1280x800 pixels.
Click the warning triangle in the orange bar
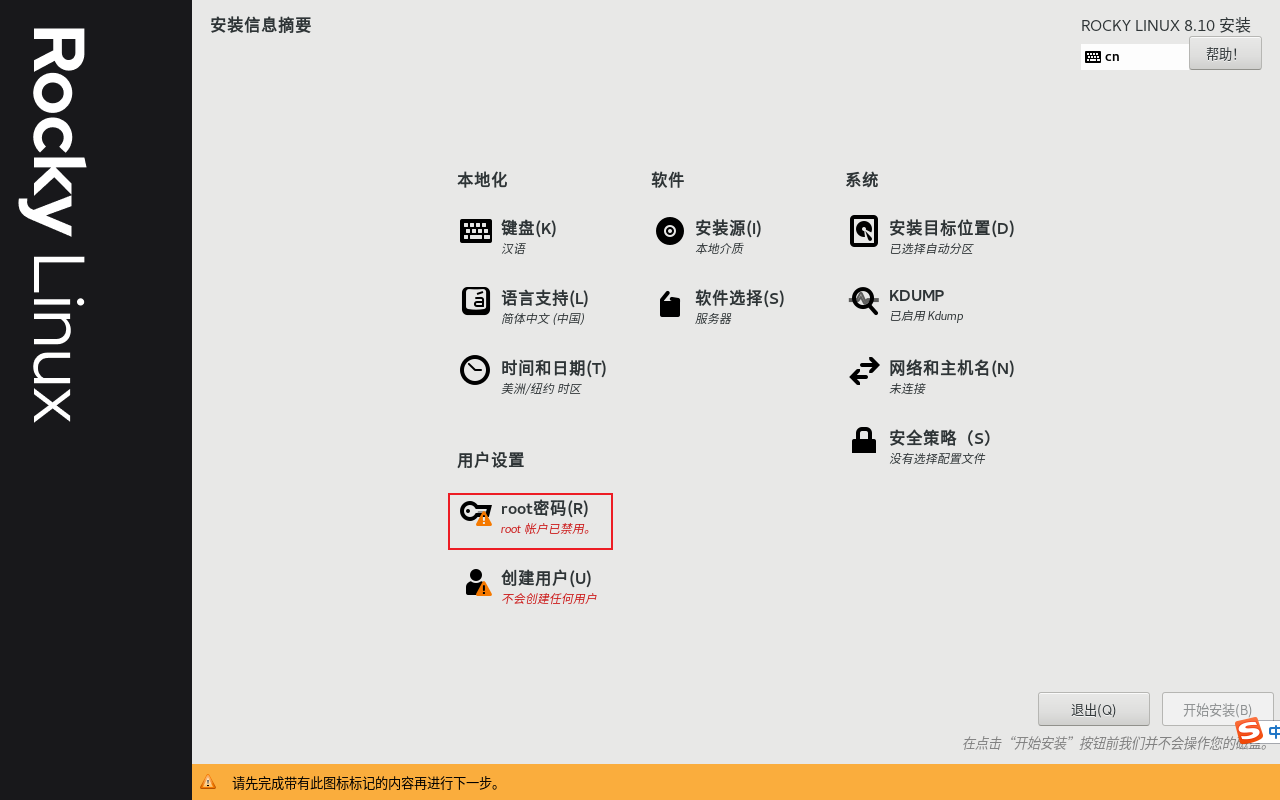tap(208, 782)
